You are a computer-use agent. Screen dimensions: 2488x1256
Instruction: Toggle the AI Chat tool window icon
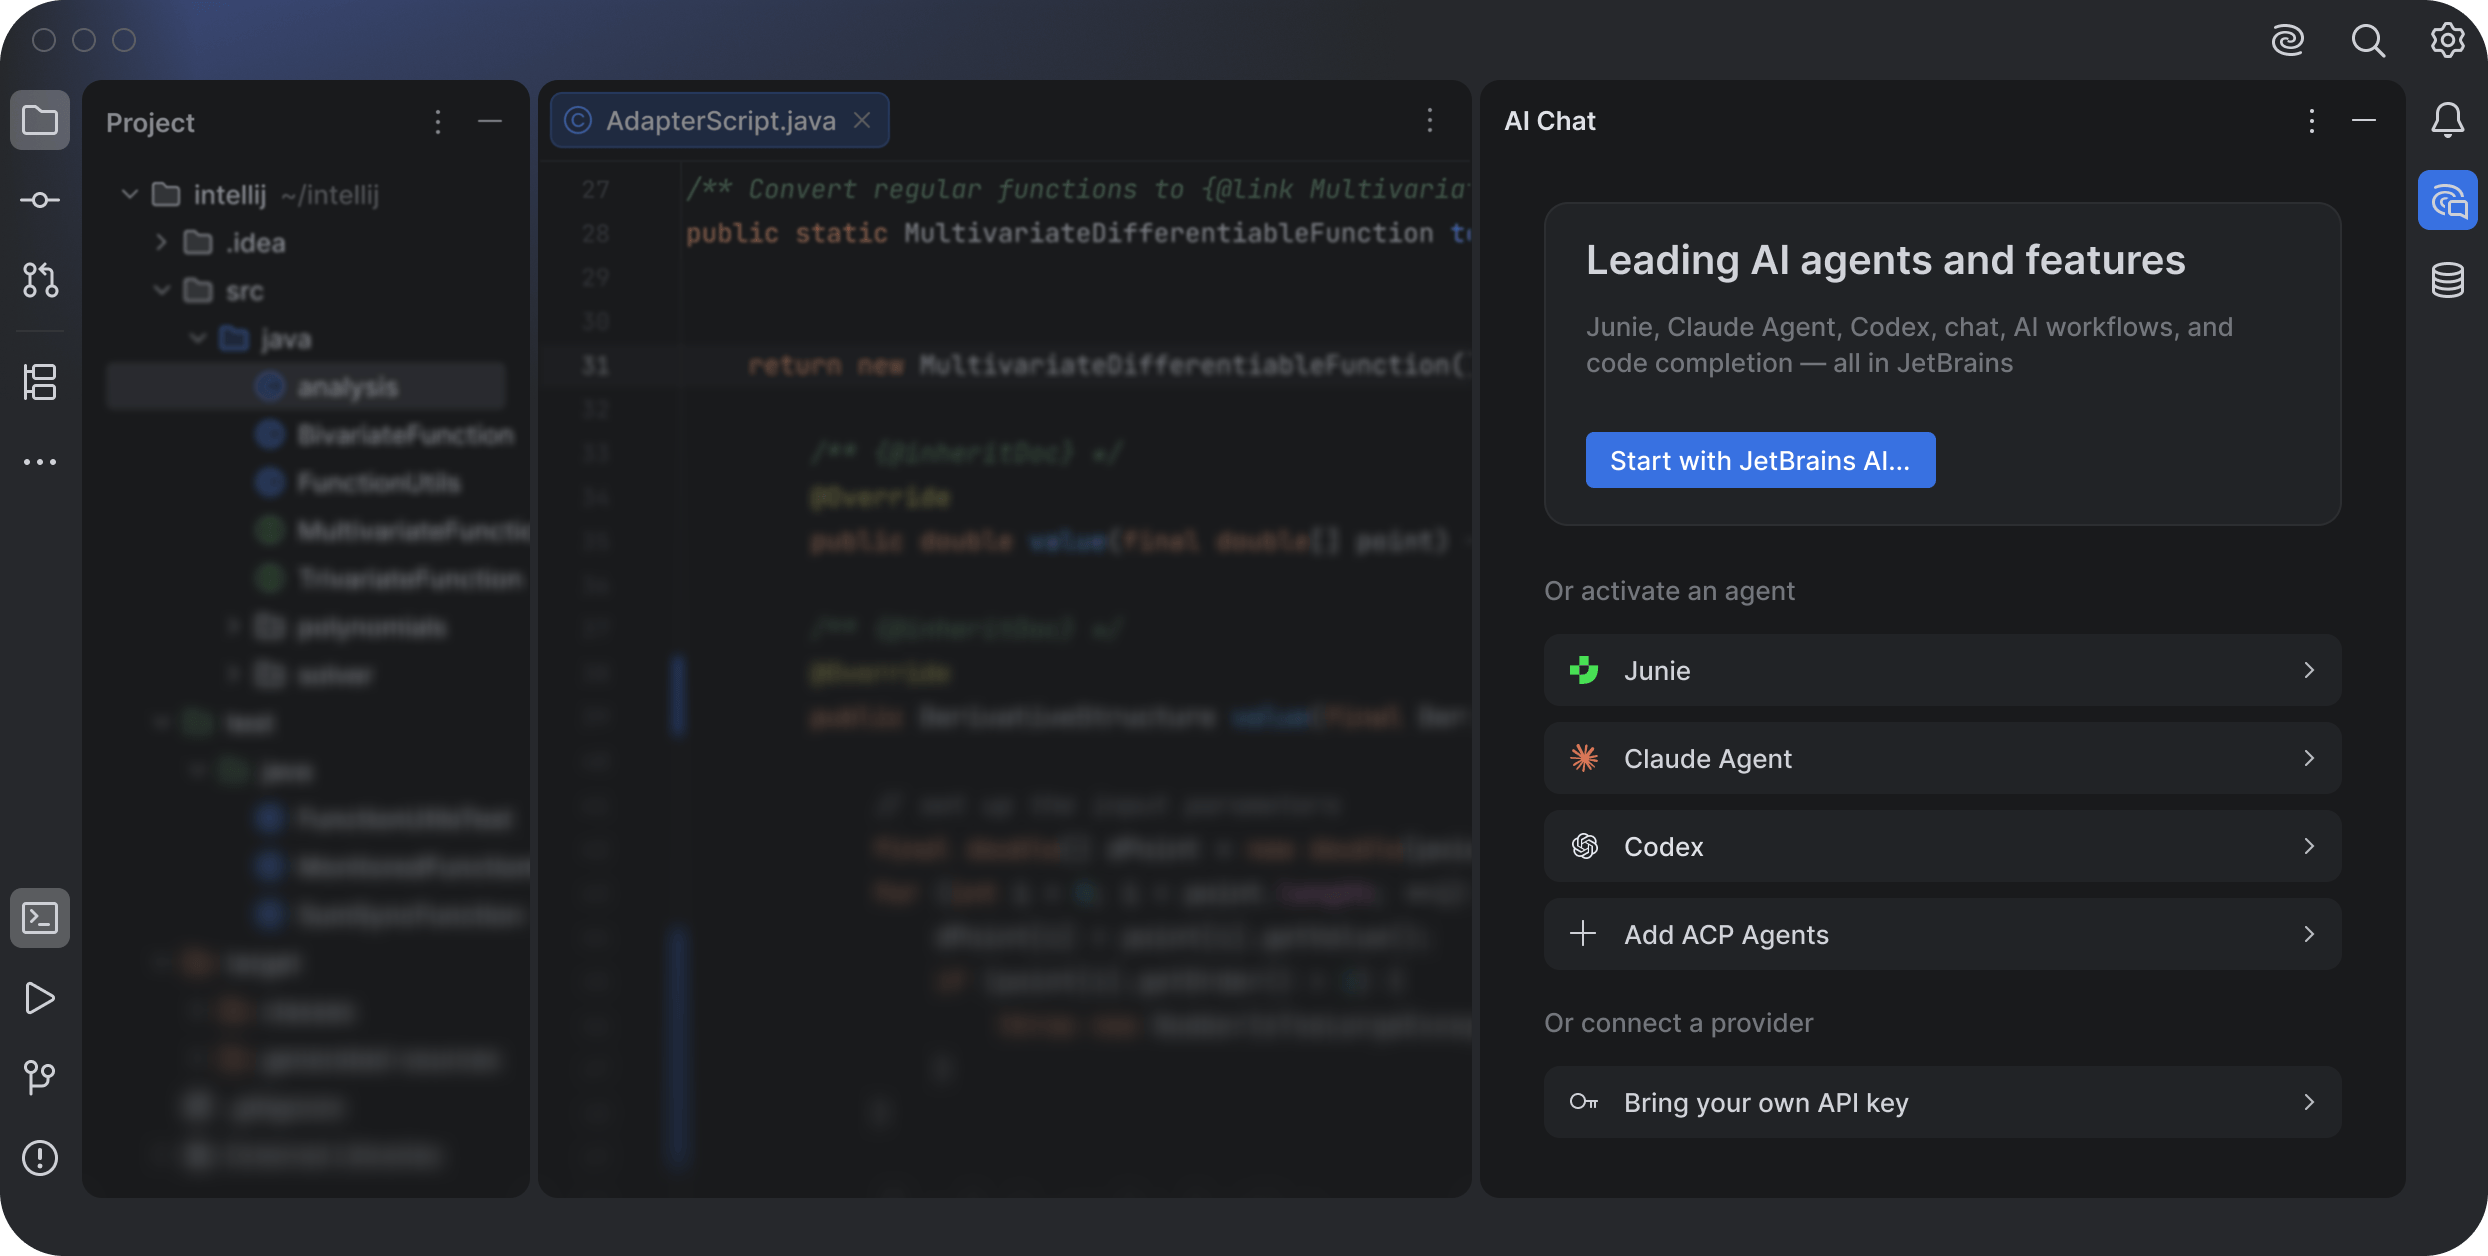pyautogui.click(x=2448, y=200)
